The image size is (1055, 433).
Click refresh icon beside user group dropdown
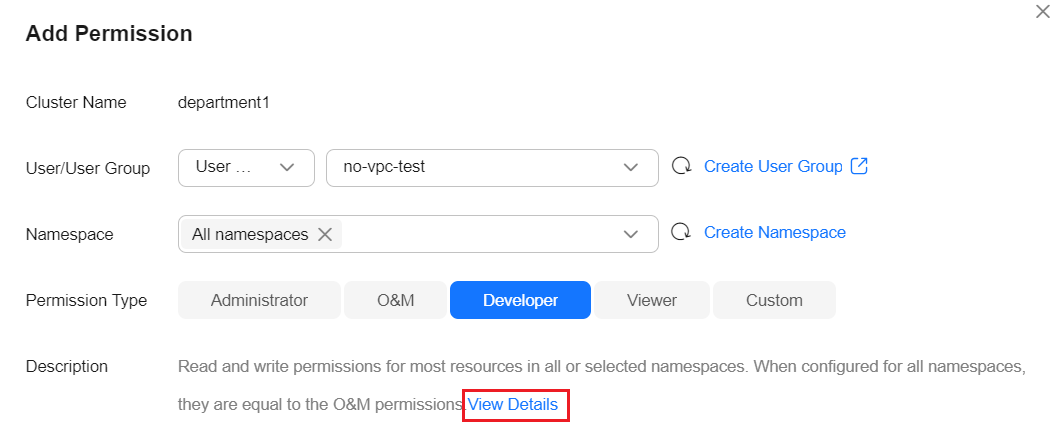pos(682,166)
